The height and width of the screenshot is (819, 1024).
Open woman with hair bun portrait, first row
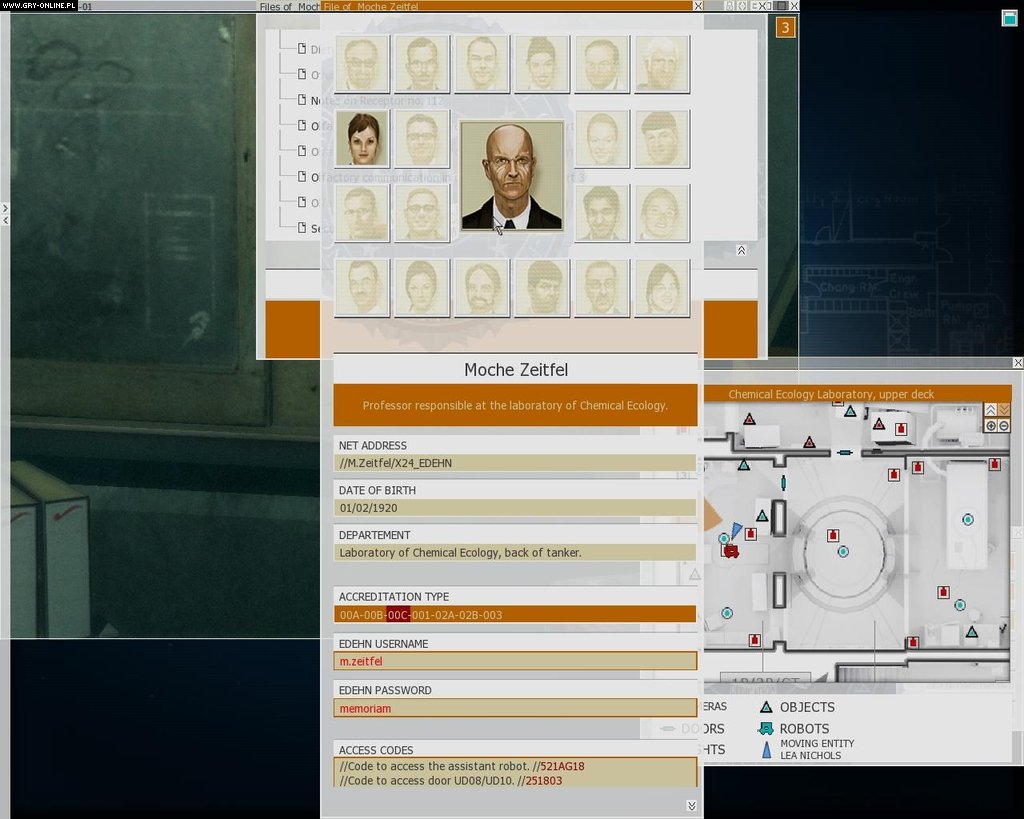542,64
